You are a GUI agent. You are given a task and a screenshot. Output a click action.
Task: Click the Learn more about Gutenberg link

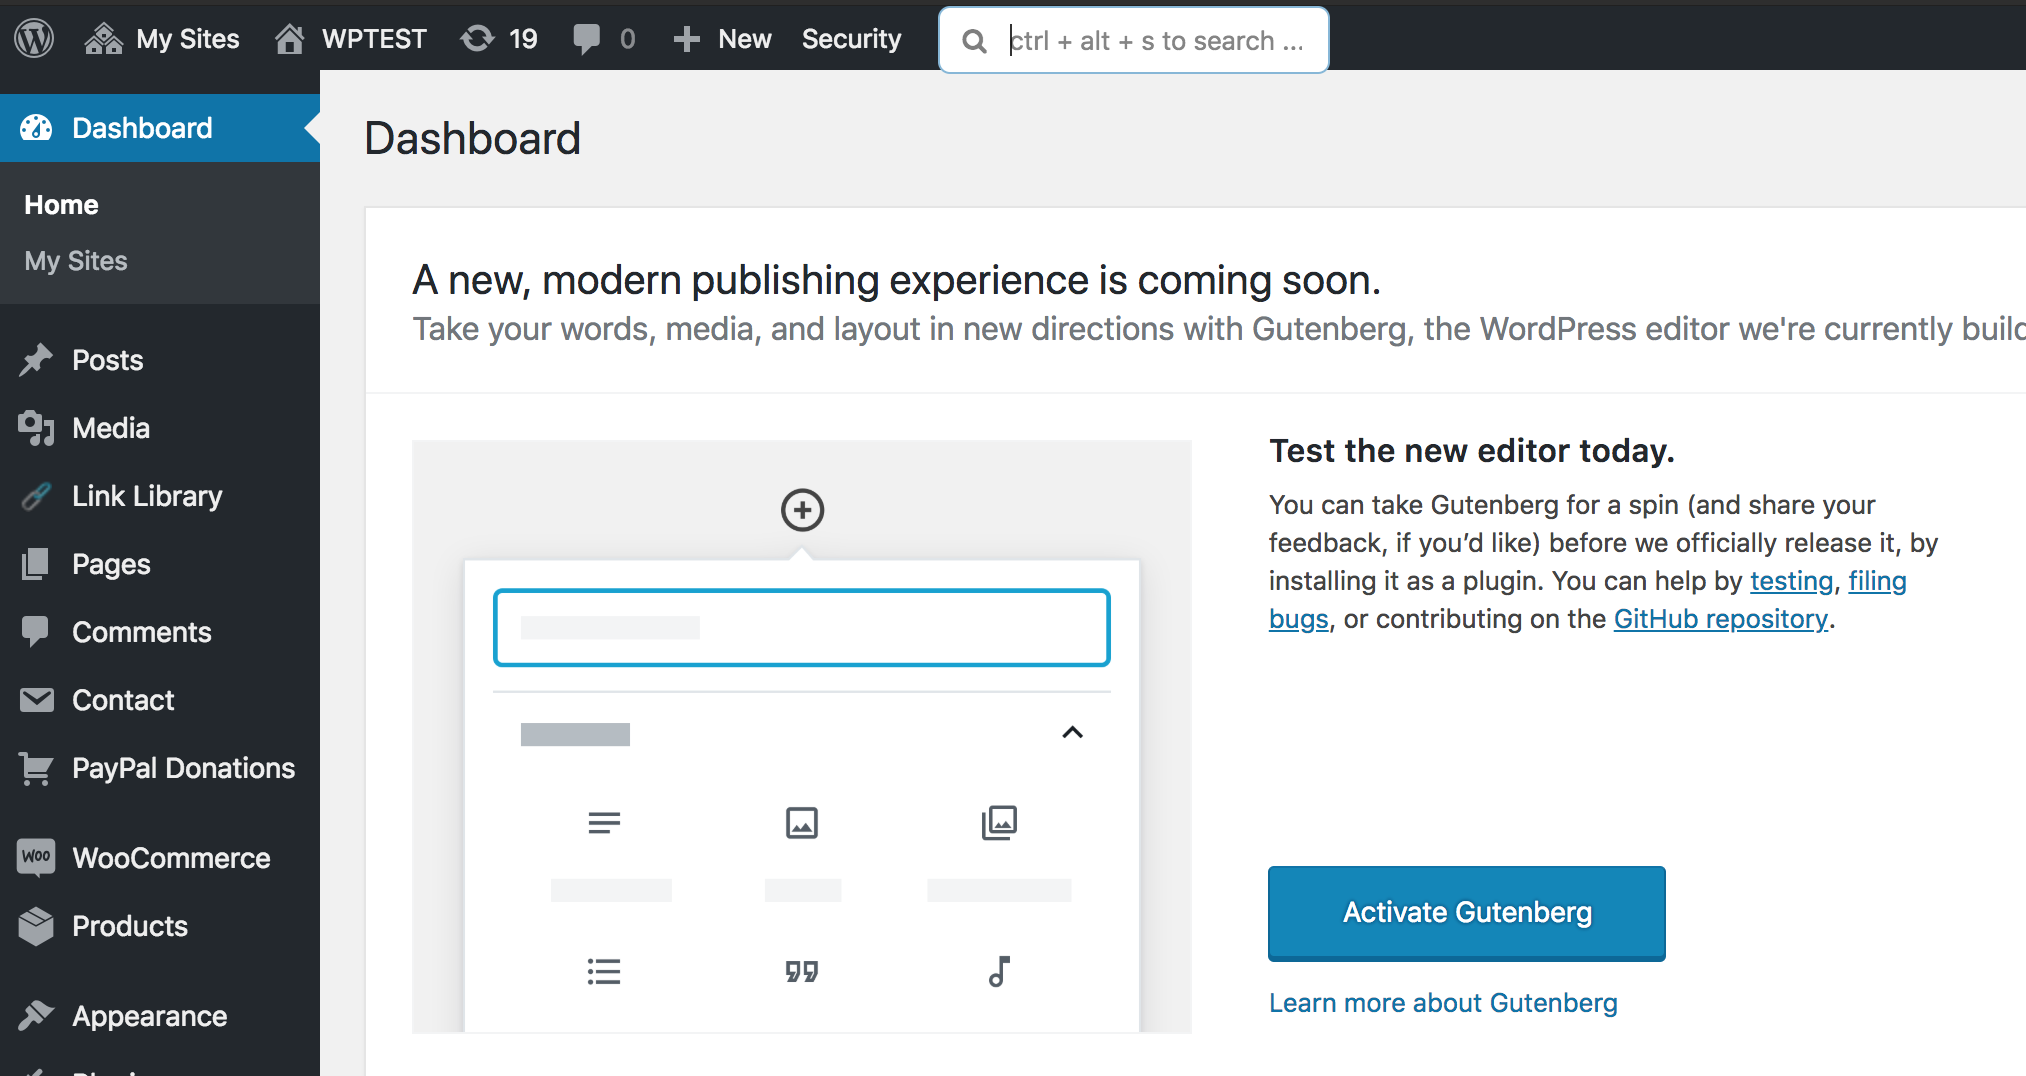click(1442, 1003)
